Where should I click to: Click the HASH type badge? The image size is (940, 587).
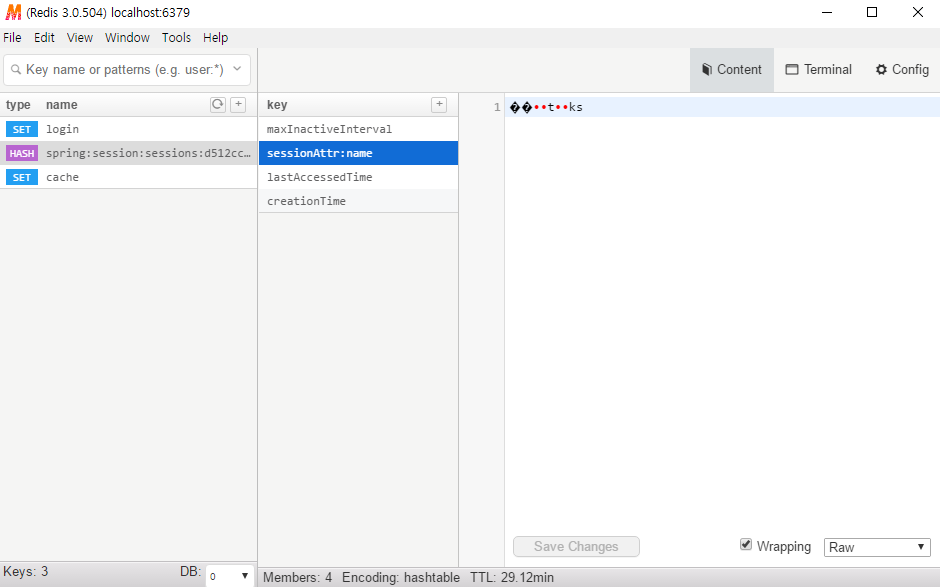[22, 153]
